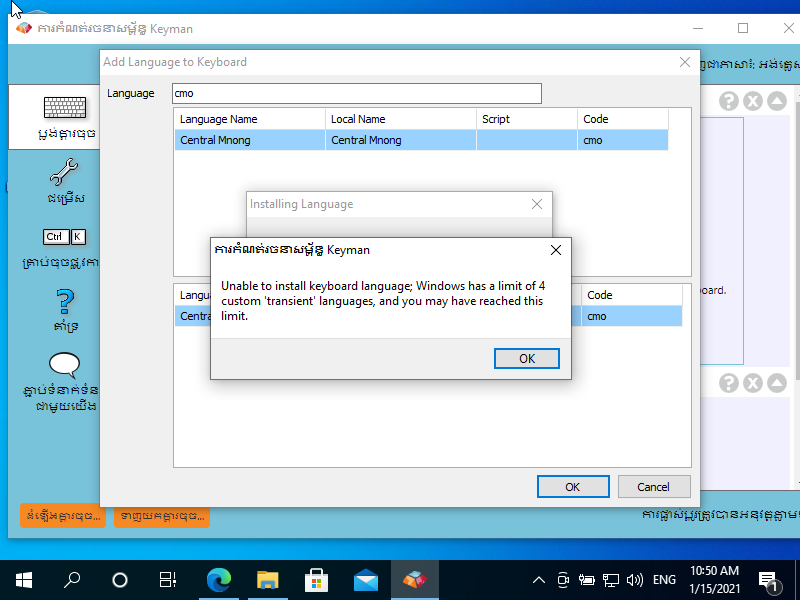The height and width of the screenshot is (600, 800).
Task: Show hidden system tray icons
Action: point(539,580)
